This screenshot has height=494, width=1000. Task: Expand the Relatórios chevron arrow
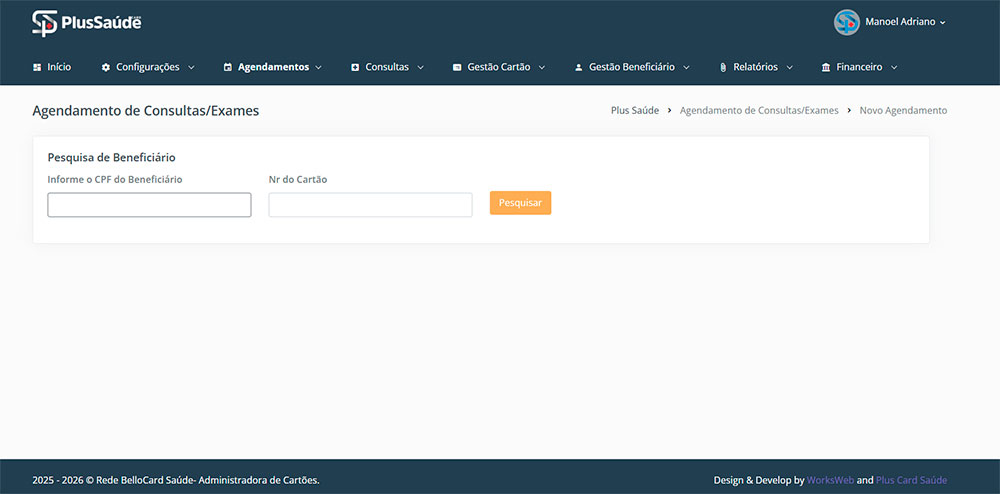(x=789, y=67)
